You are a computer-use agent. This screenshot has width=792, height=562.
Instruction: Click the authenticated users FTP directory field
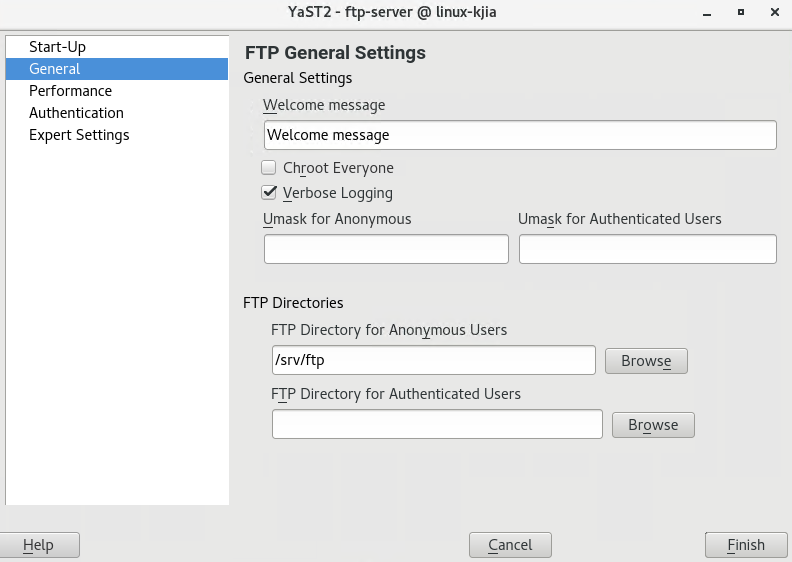(437, 424)
